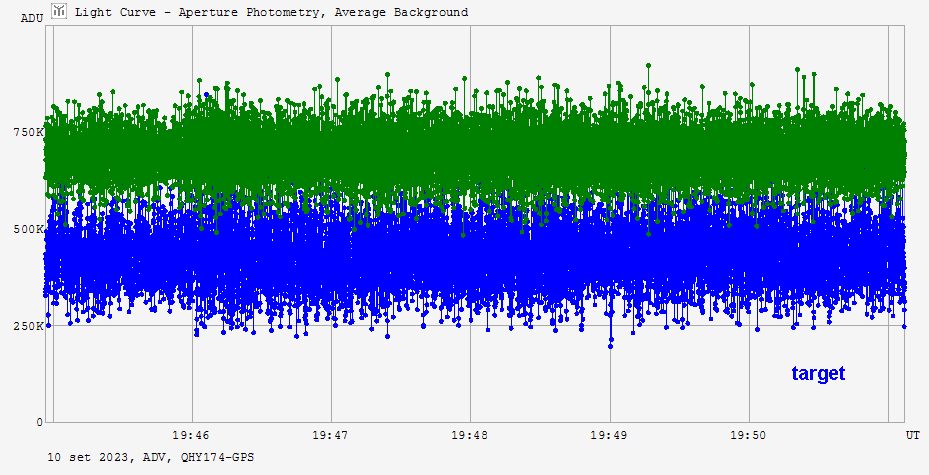This screenshot has width=929, height=475.
Task: Click the 250K ADU axis label
Action: (28, 326)
